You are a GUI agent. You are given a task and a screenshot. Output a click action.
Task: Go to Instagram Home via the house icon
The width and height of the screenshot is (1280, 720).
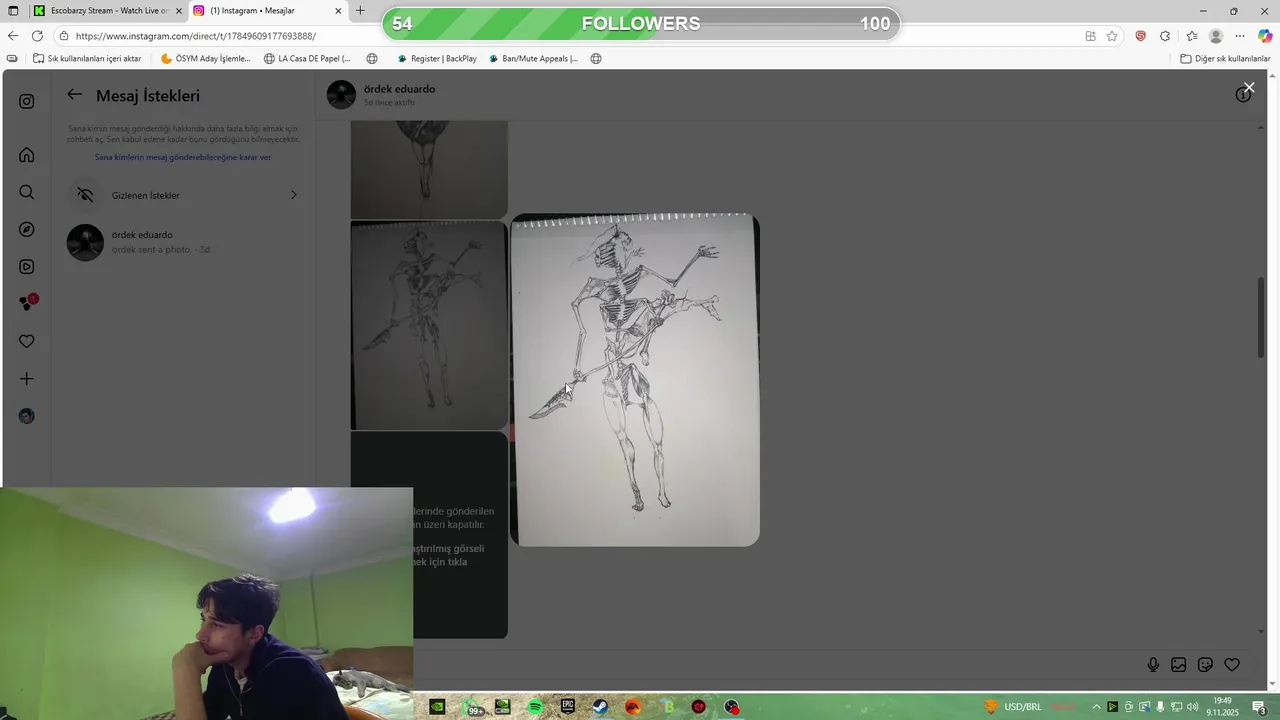tap(27, 155)
